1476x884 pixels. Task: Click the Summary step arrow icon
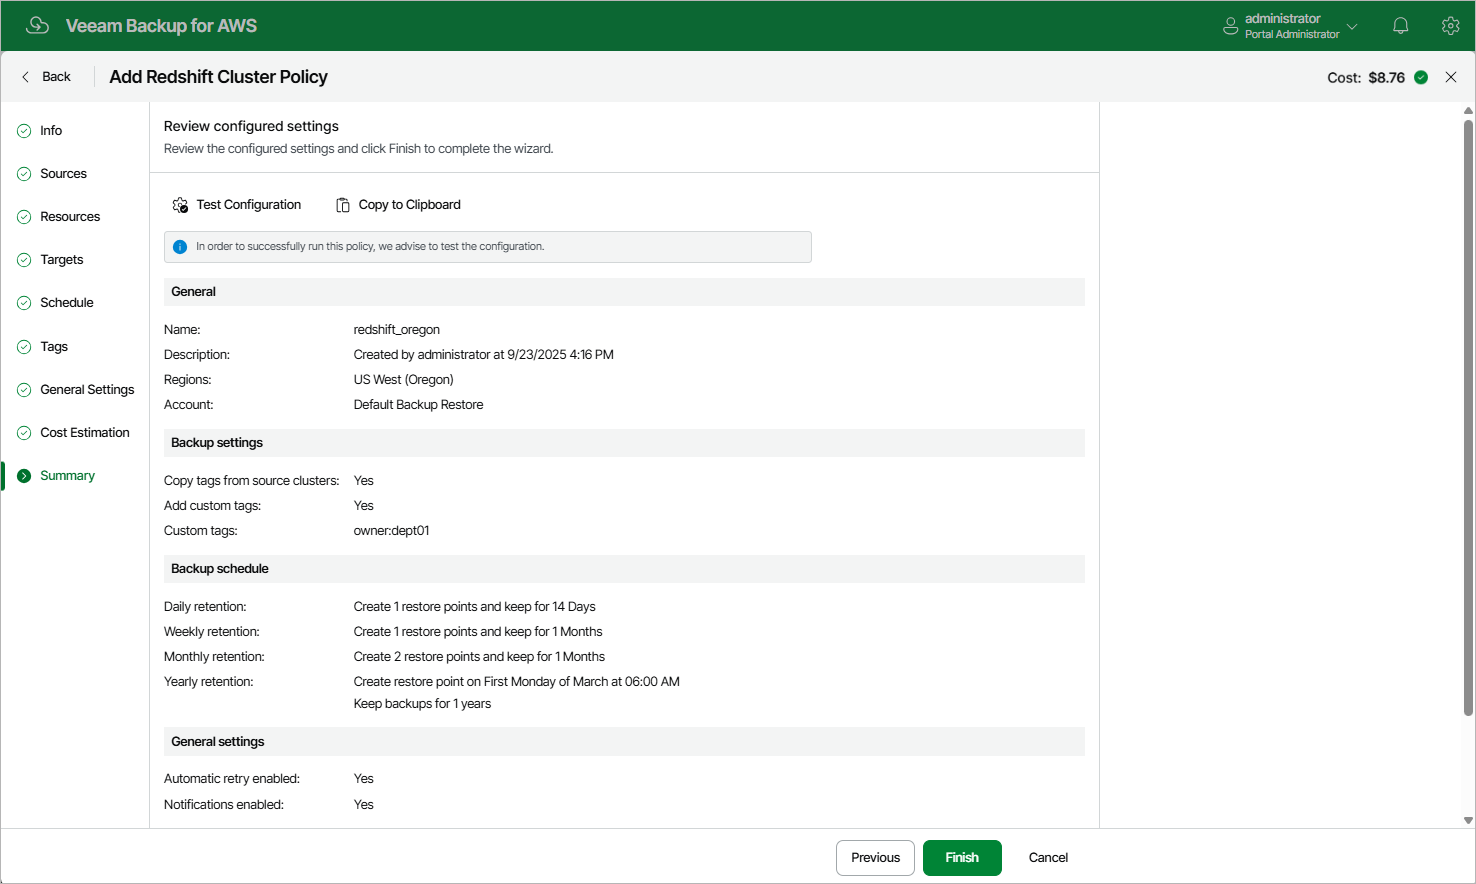tap(24, 476)
